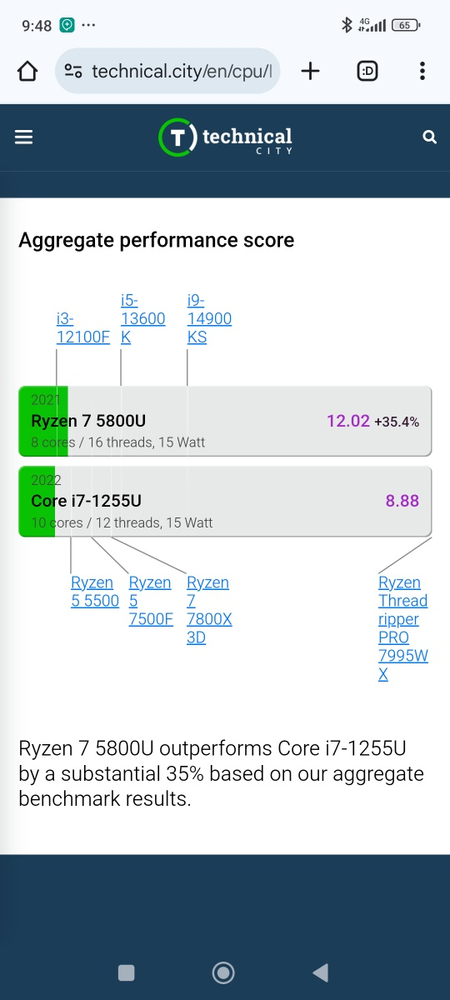Viewport: 450px width, 1000px height.
Task: Tap the site search magnifier icon
Action: (430, 137)
